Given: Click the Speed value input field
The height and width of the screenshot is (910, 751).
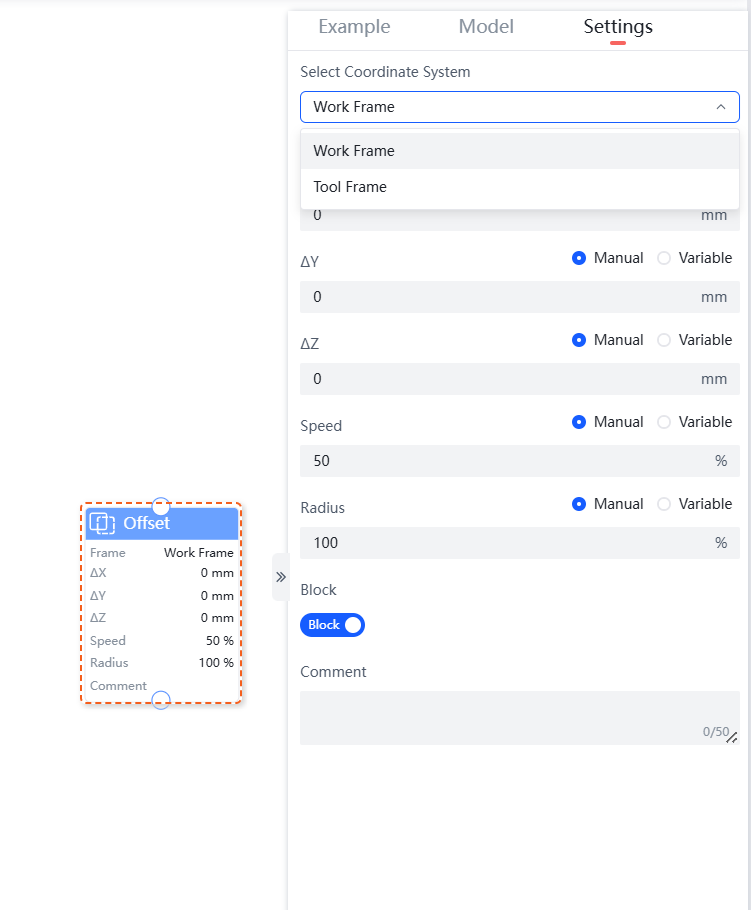Looking at the screenshot, I should coord(500,461).
